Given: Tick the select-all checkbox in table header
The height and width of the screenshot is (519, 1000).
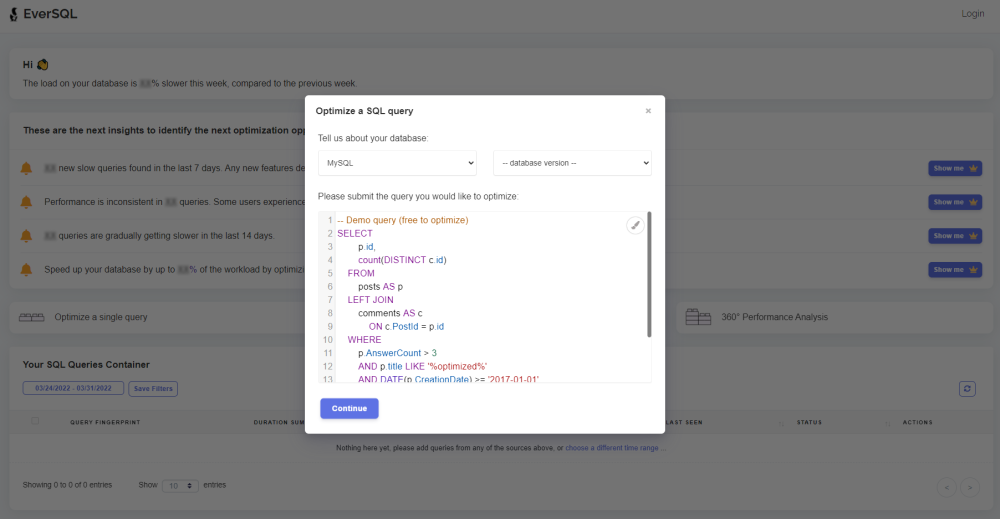Looking at the screenshot, I should coord(35,421).
